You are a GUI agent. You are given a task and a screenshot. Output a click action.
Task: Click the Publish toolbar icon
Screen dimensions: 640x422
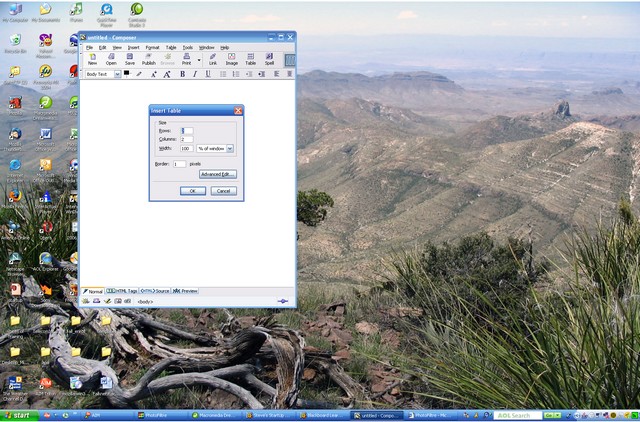[x=148, y=59]
